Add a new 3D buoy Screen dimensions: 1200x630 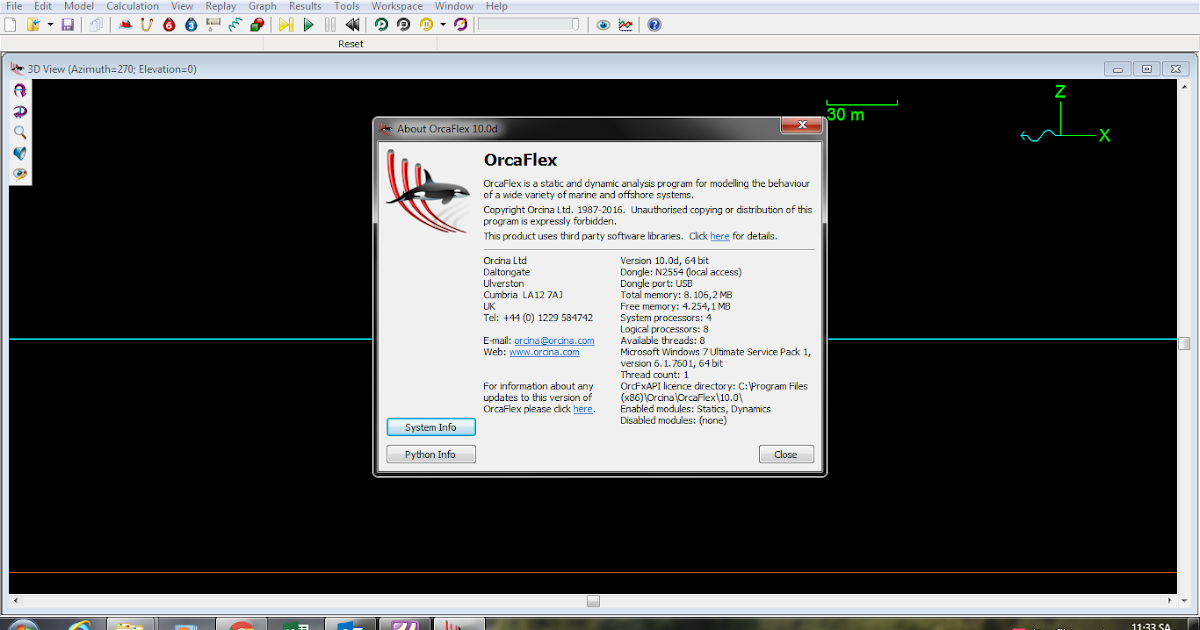click(190, 24)
